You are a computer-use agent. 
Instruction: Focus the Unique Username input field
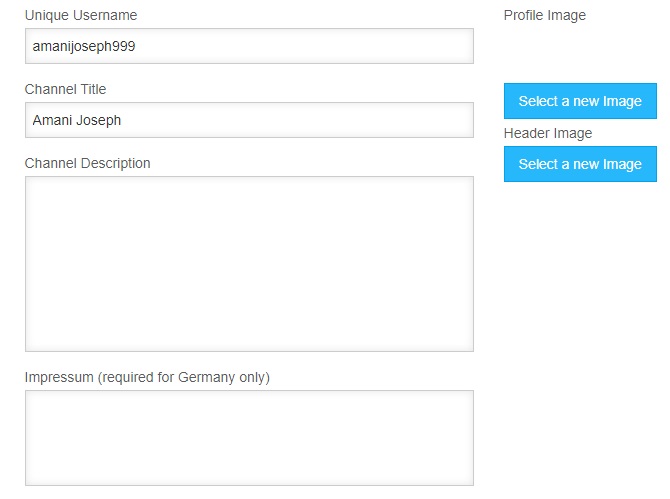point(249,46)
